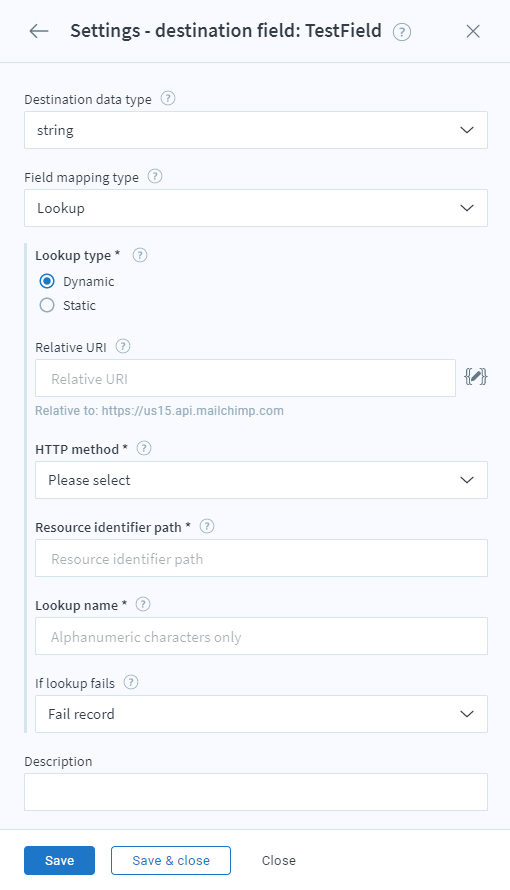Select the Dynamic lookup type radio

click(x=47, y=281)
